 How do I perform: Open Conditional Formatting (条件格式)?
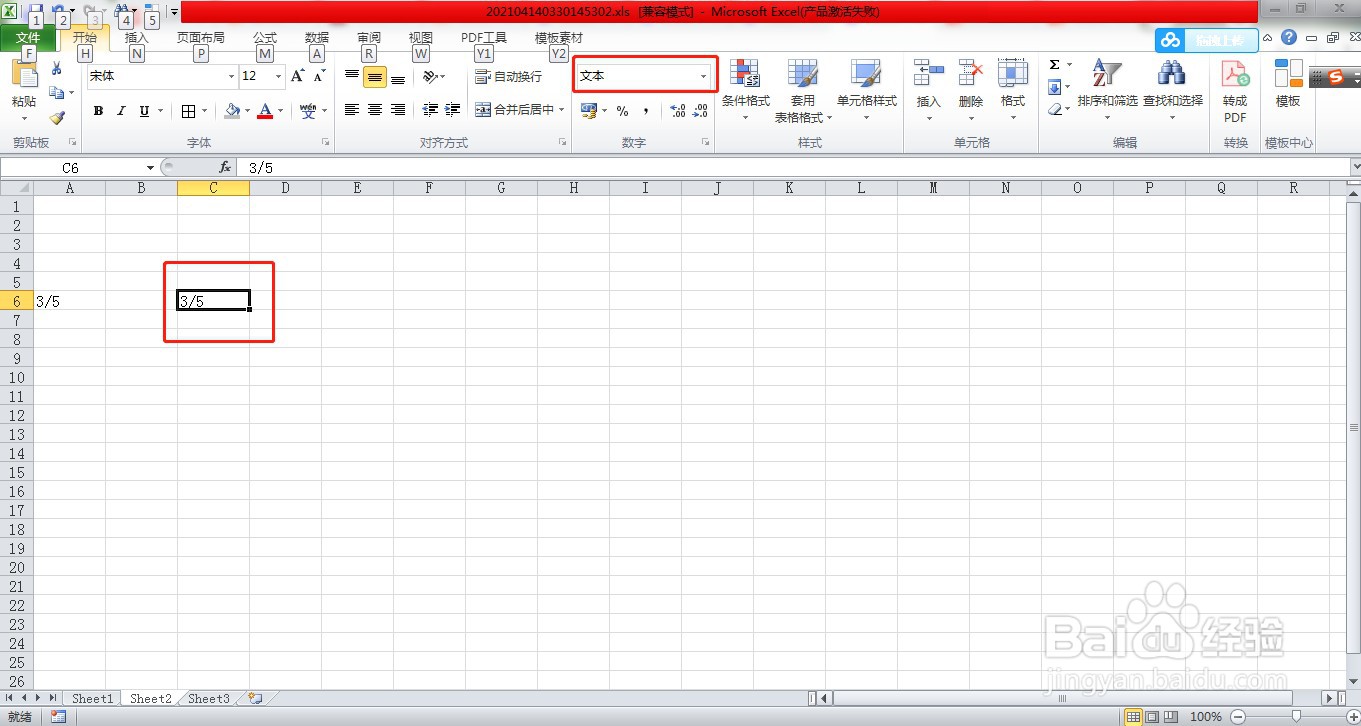(x=746, y=90)
